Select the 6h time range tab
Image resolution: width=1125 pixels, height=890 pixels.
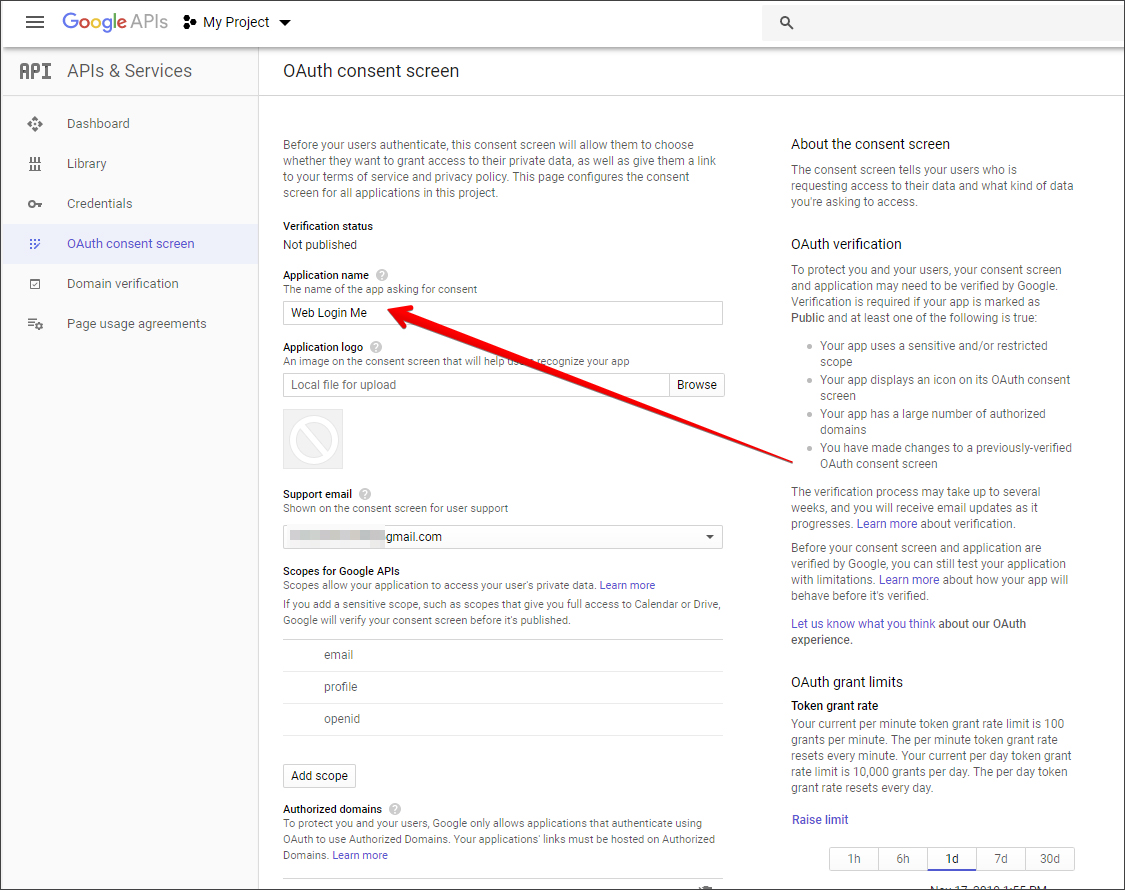[903, 858]
